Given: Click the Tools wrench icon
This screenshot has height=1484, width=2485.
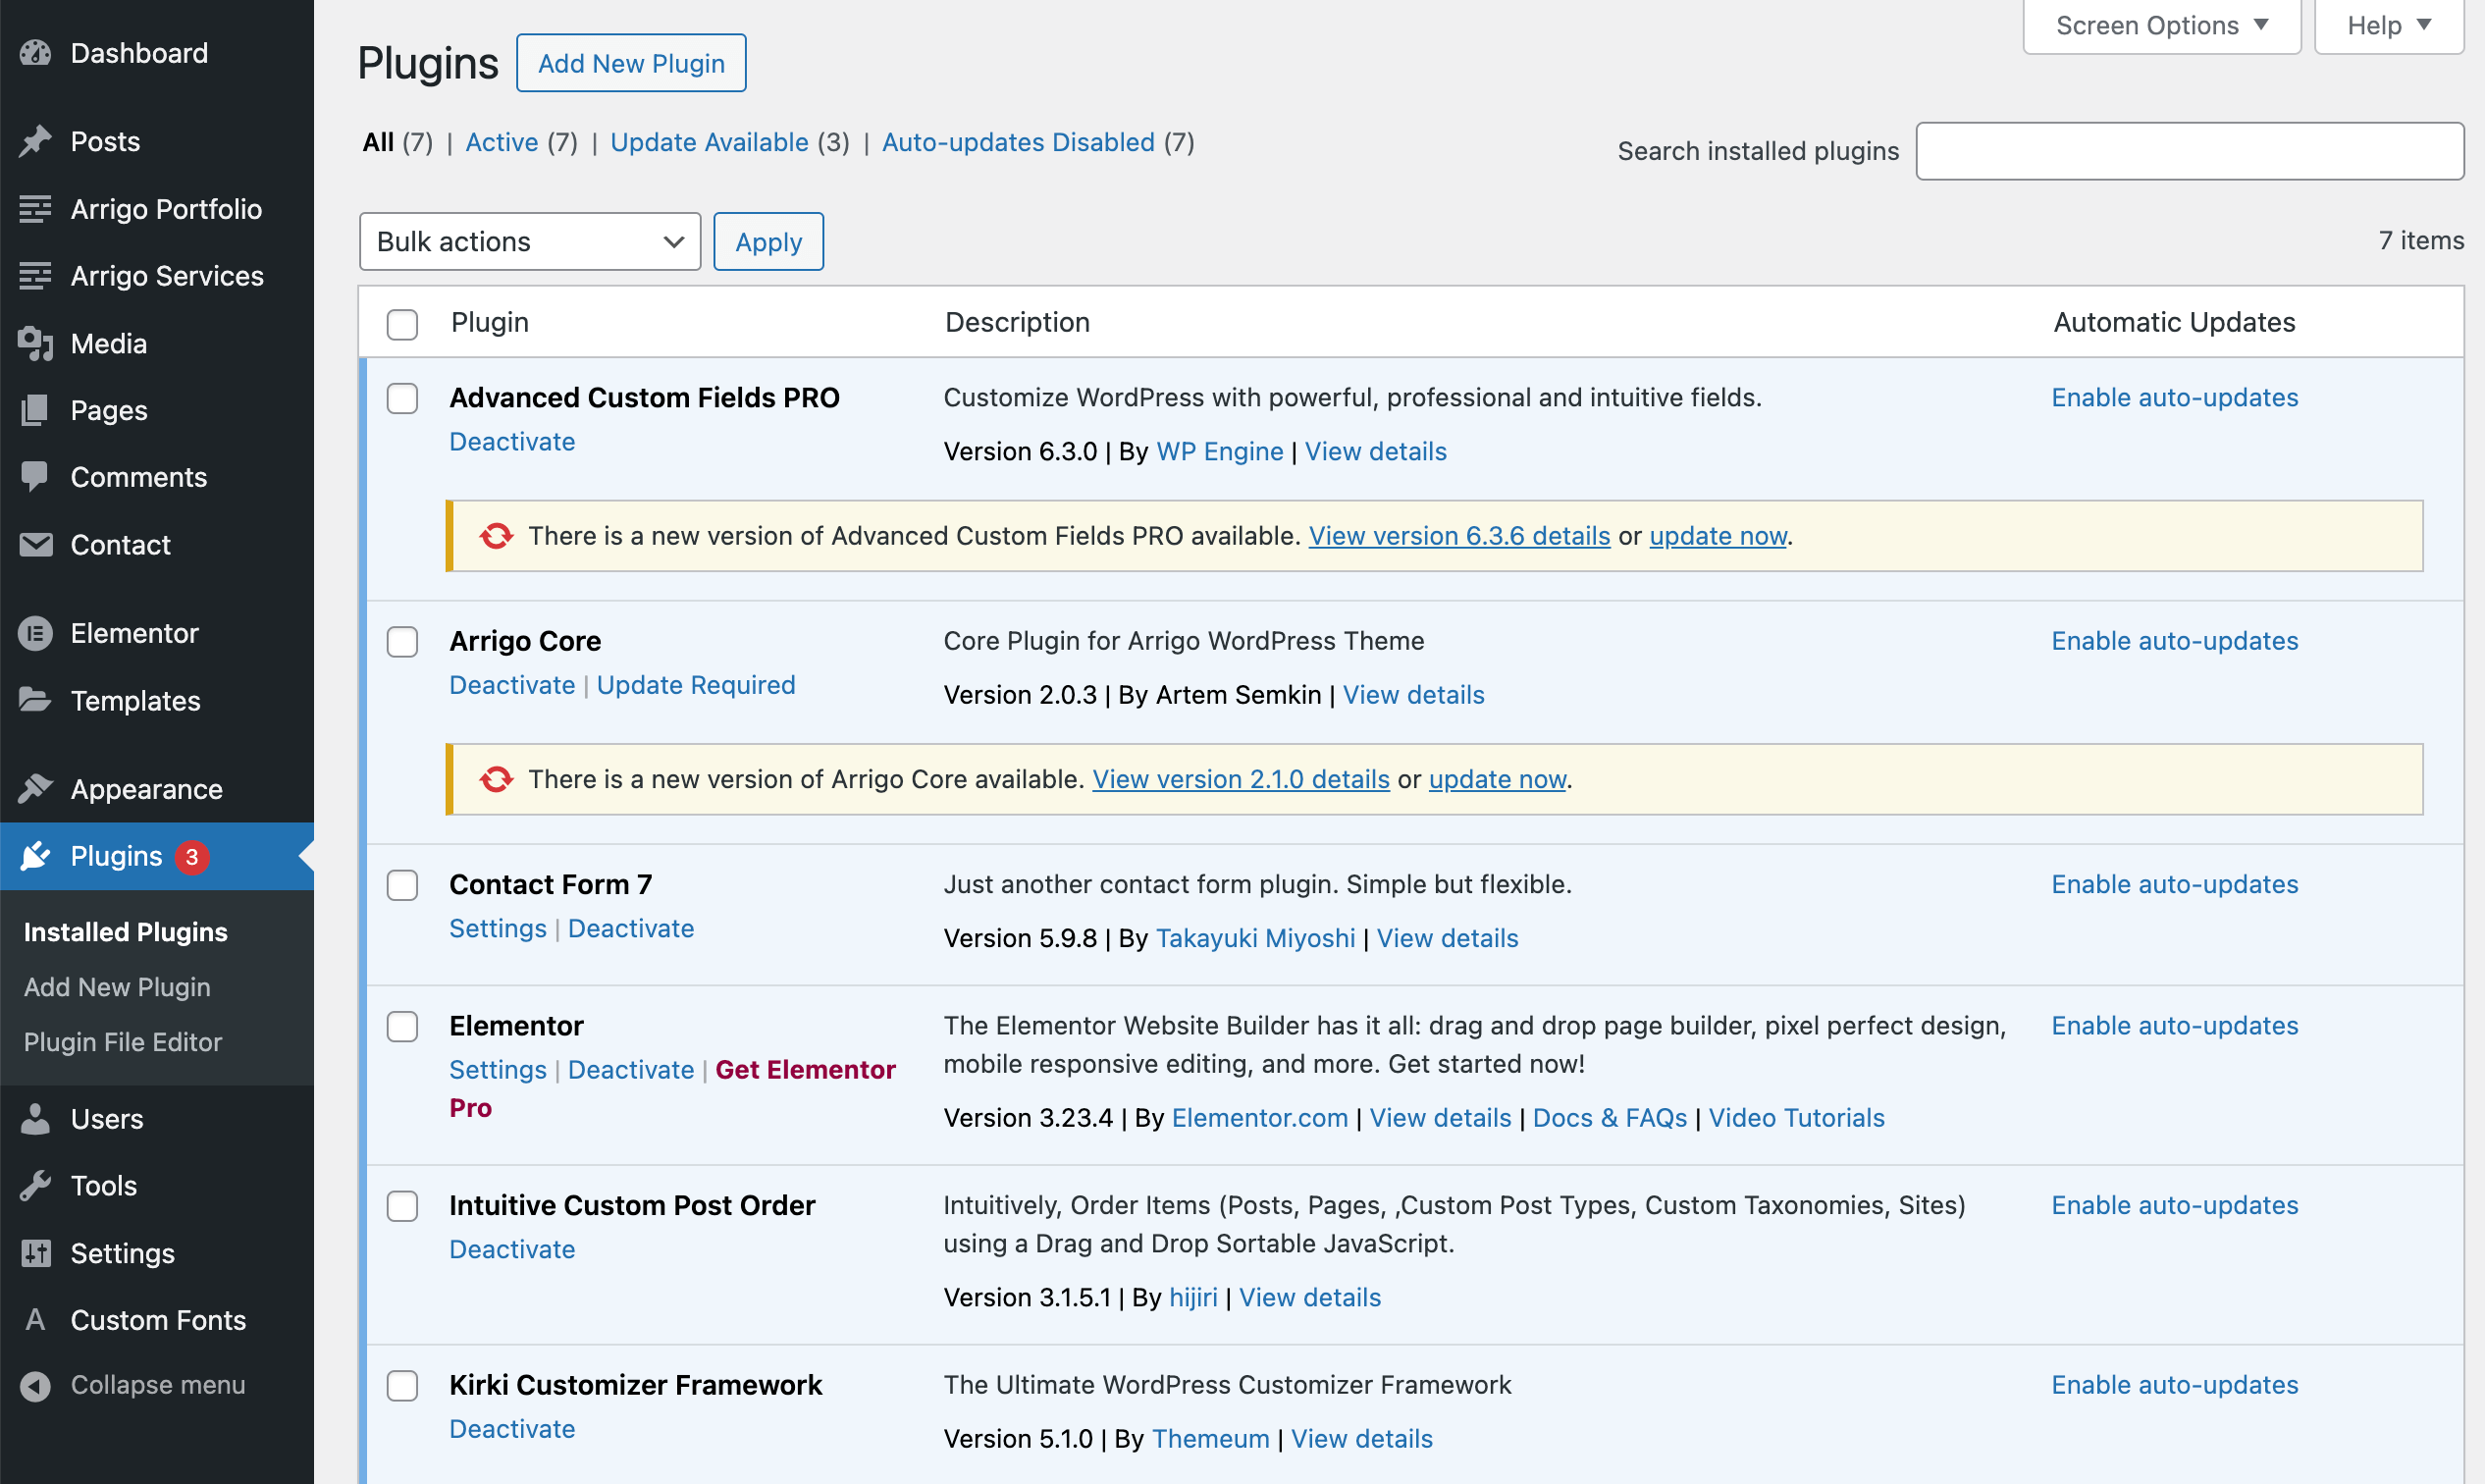Looking at the screenshot, I should coord(35,1186).
